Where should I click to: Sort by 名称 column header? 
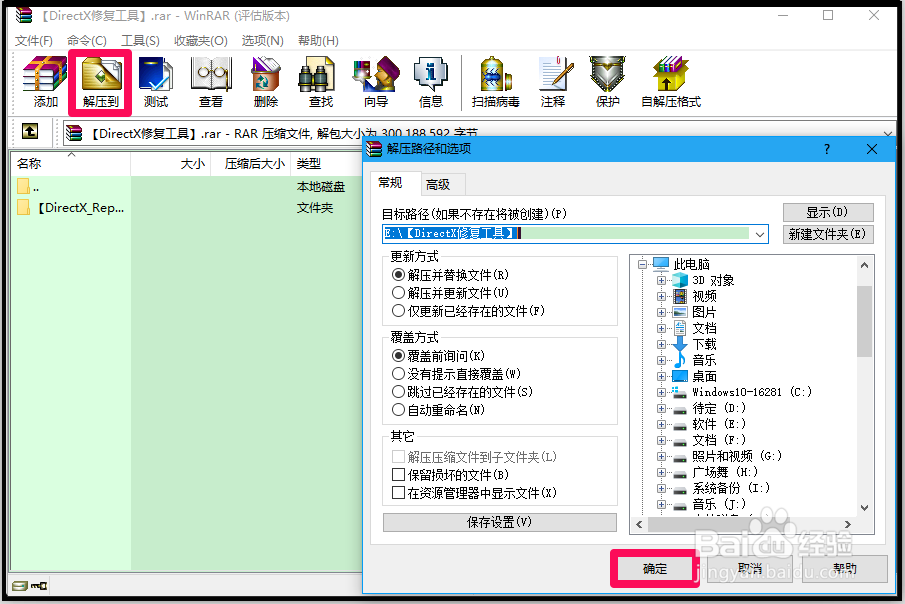tap(71, 164)
